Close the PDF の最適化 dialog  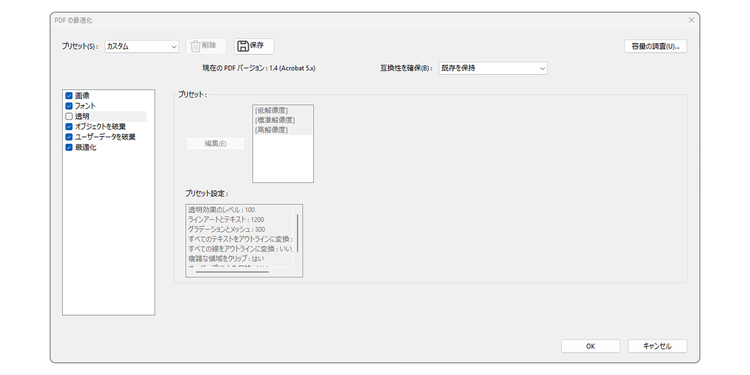point(691,20)
